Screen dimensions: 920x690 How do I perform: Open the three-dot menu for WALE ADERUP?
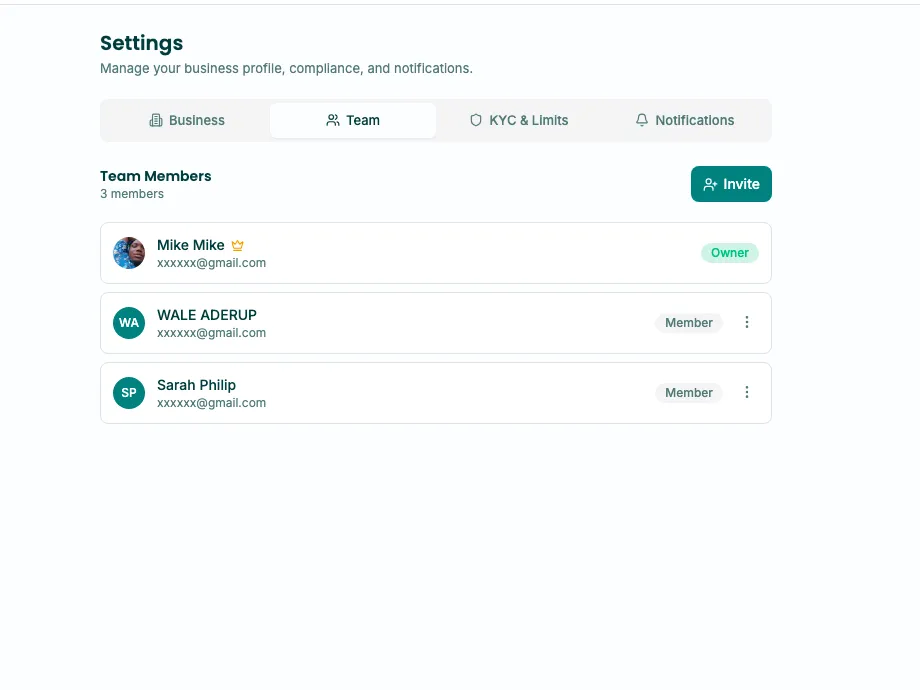point(747,322)
